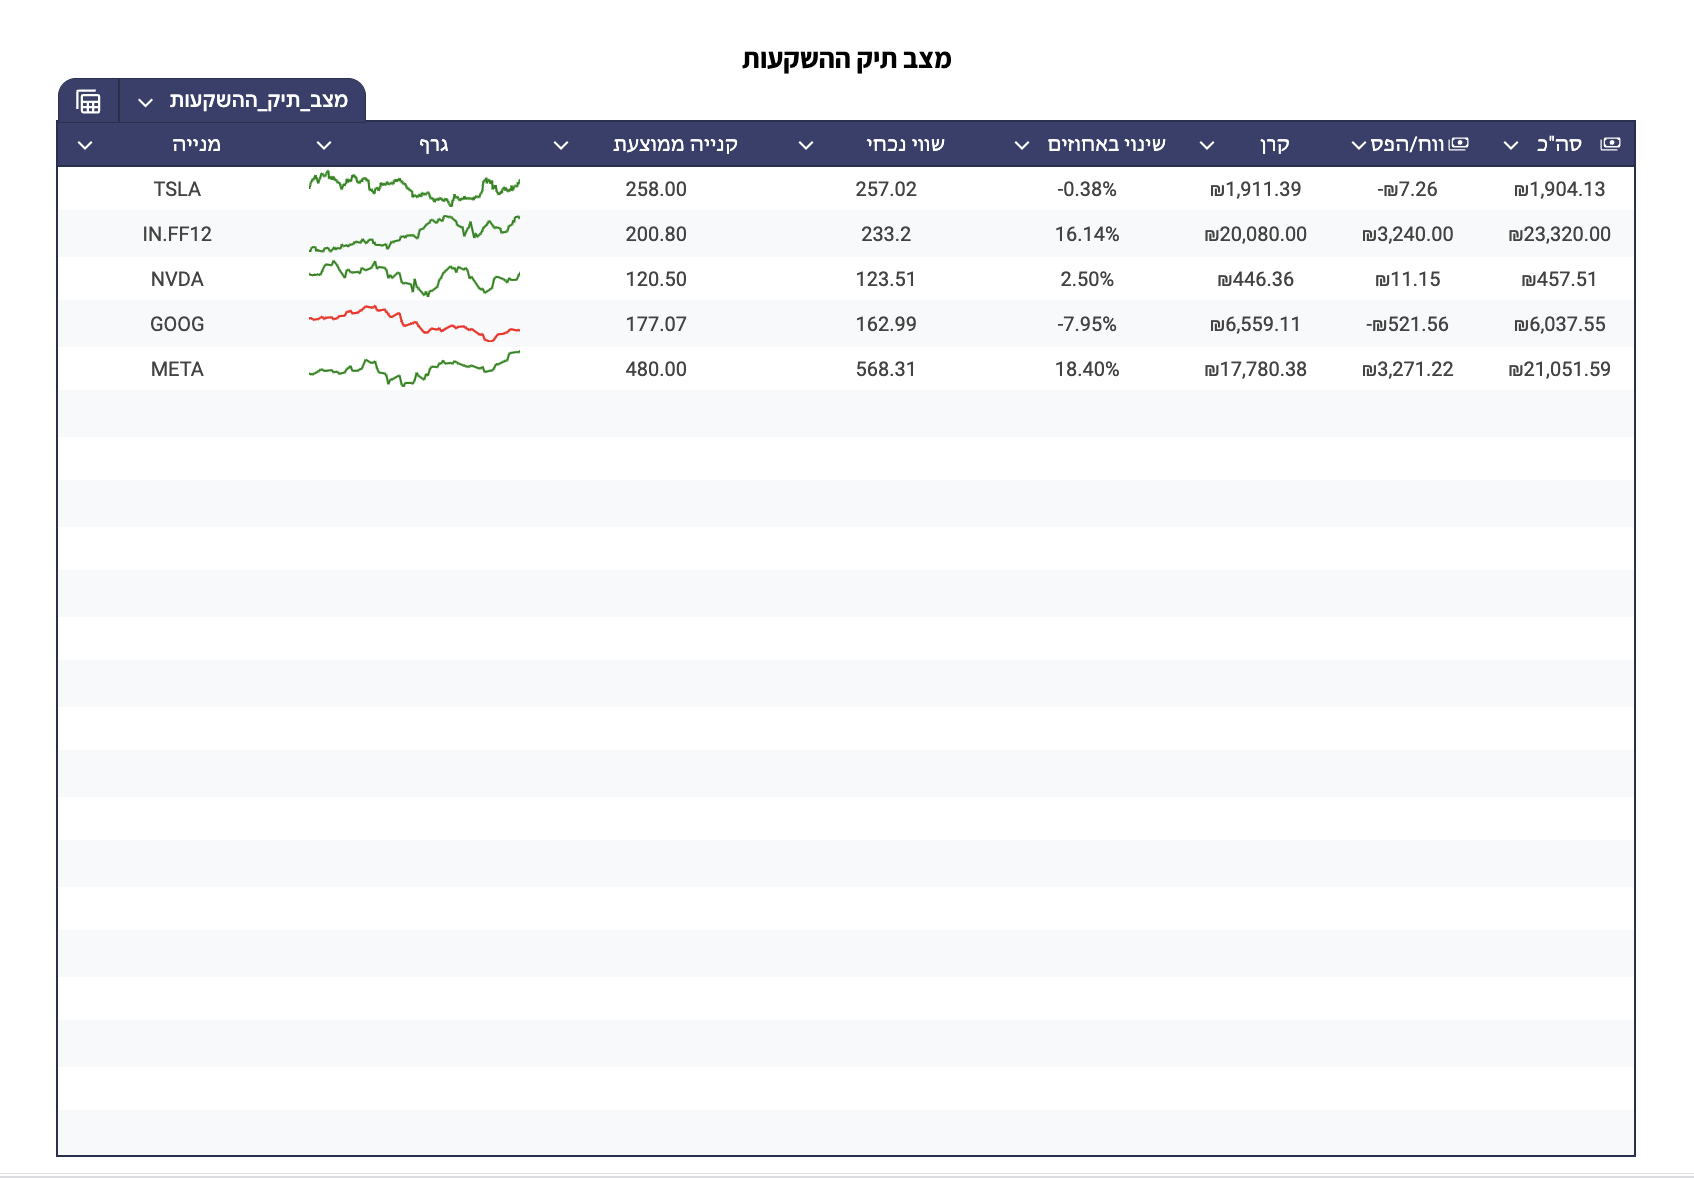Click the מצב תיק ההשקעות page title
The height and width of the screenshot is (1178, 1694).
point(846,58)
